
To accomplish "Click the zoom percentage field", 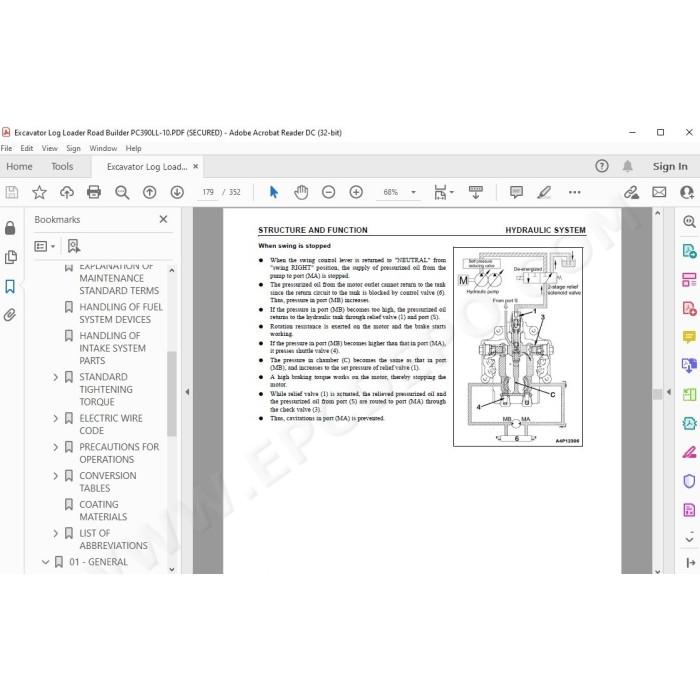I will coord(391,192).
